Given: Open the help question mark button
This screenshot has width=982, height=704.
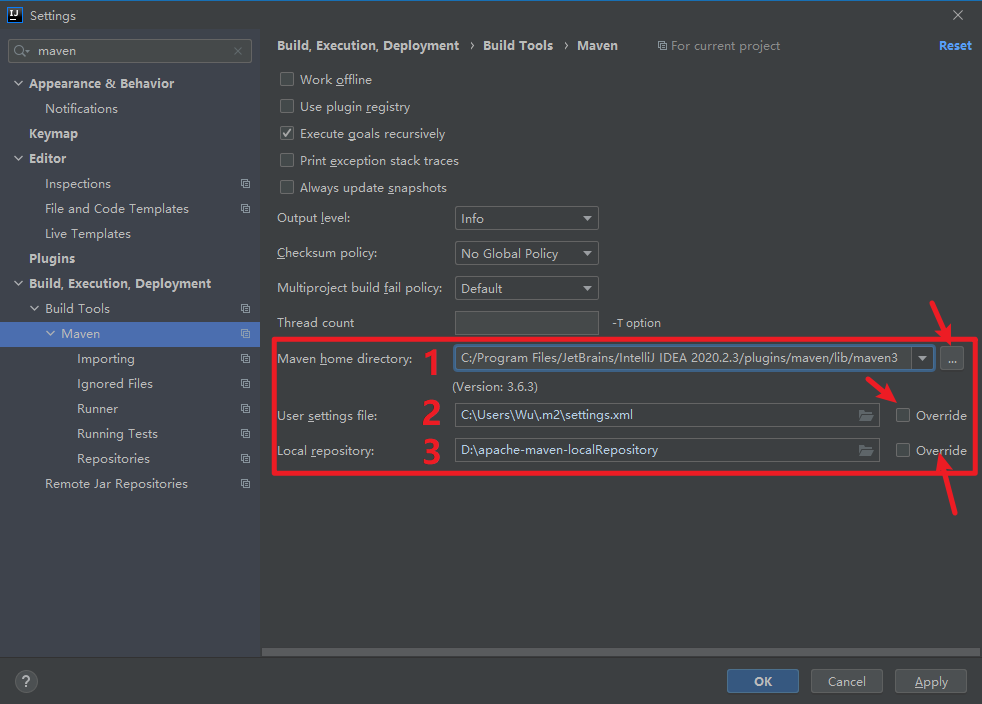Looking at the screenshot, I should coord(26,681).
